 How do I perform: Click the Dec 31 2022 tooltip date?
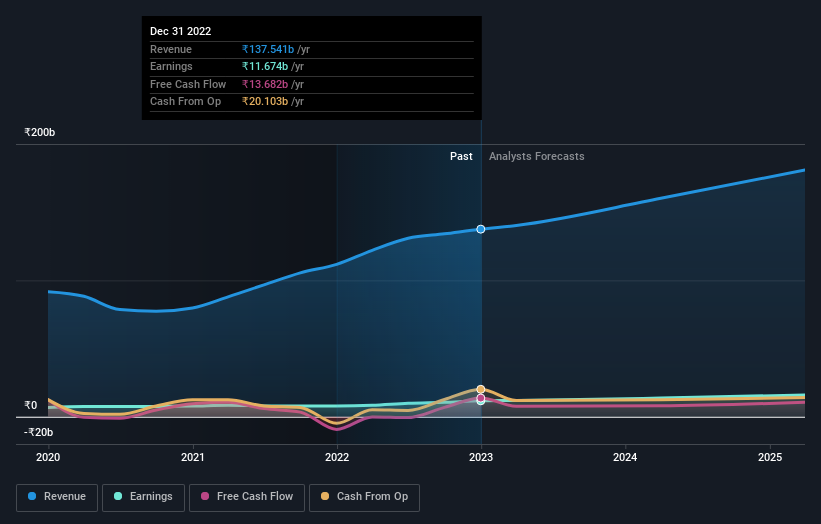181,31
